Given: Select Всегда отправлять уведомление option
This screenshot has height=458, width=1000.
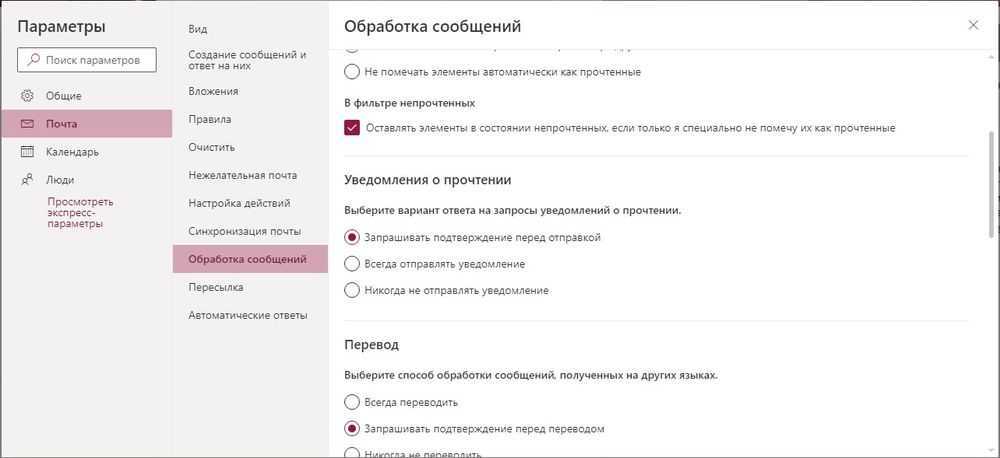Looking at the screenshot, I should 351,264.
